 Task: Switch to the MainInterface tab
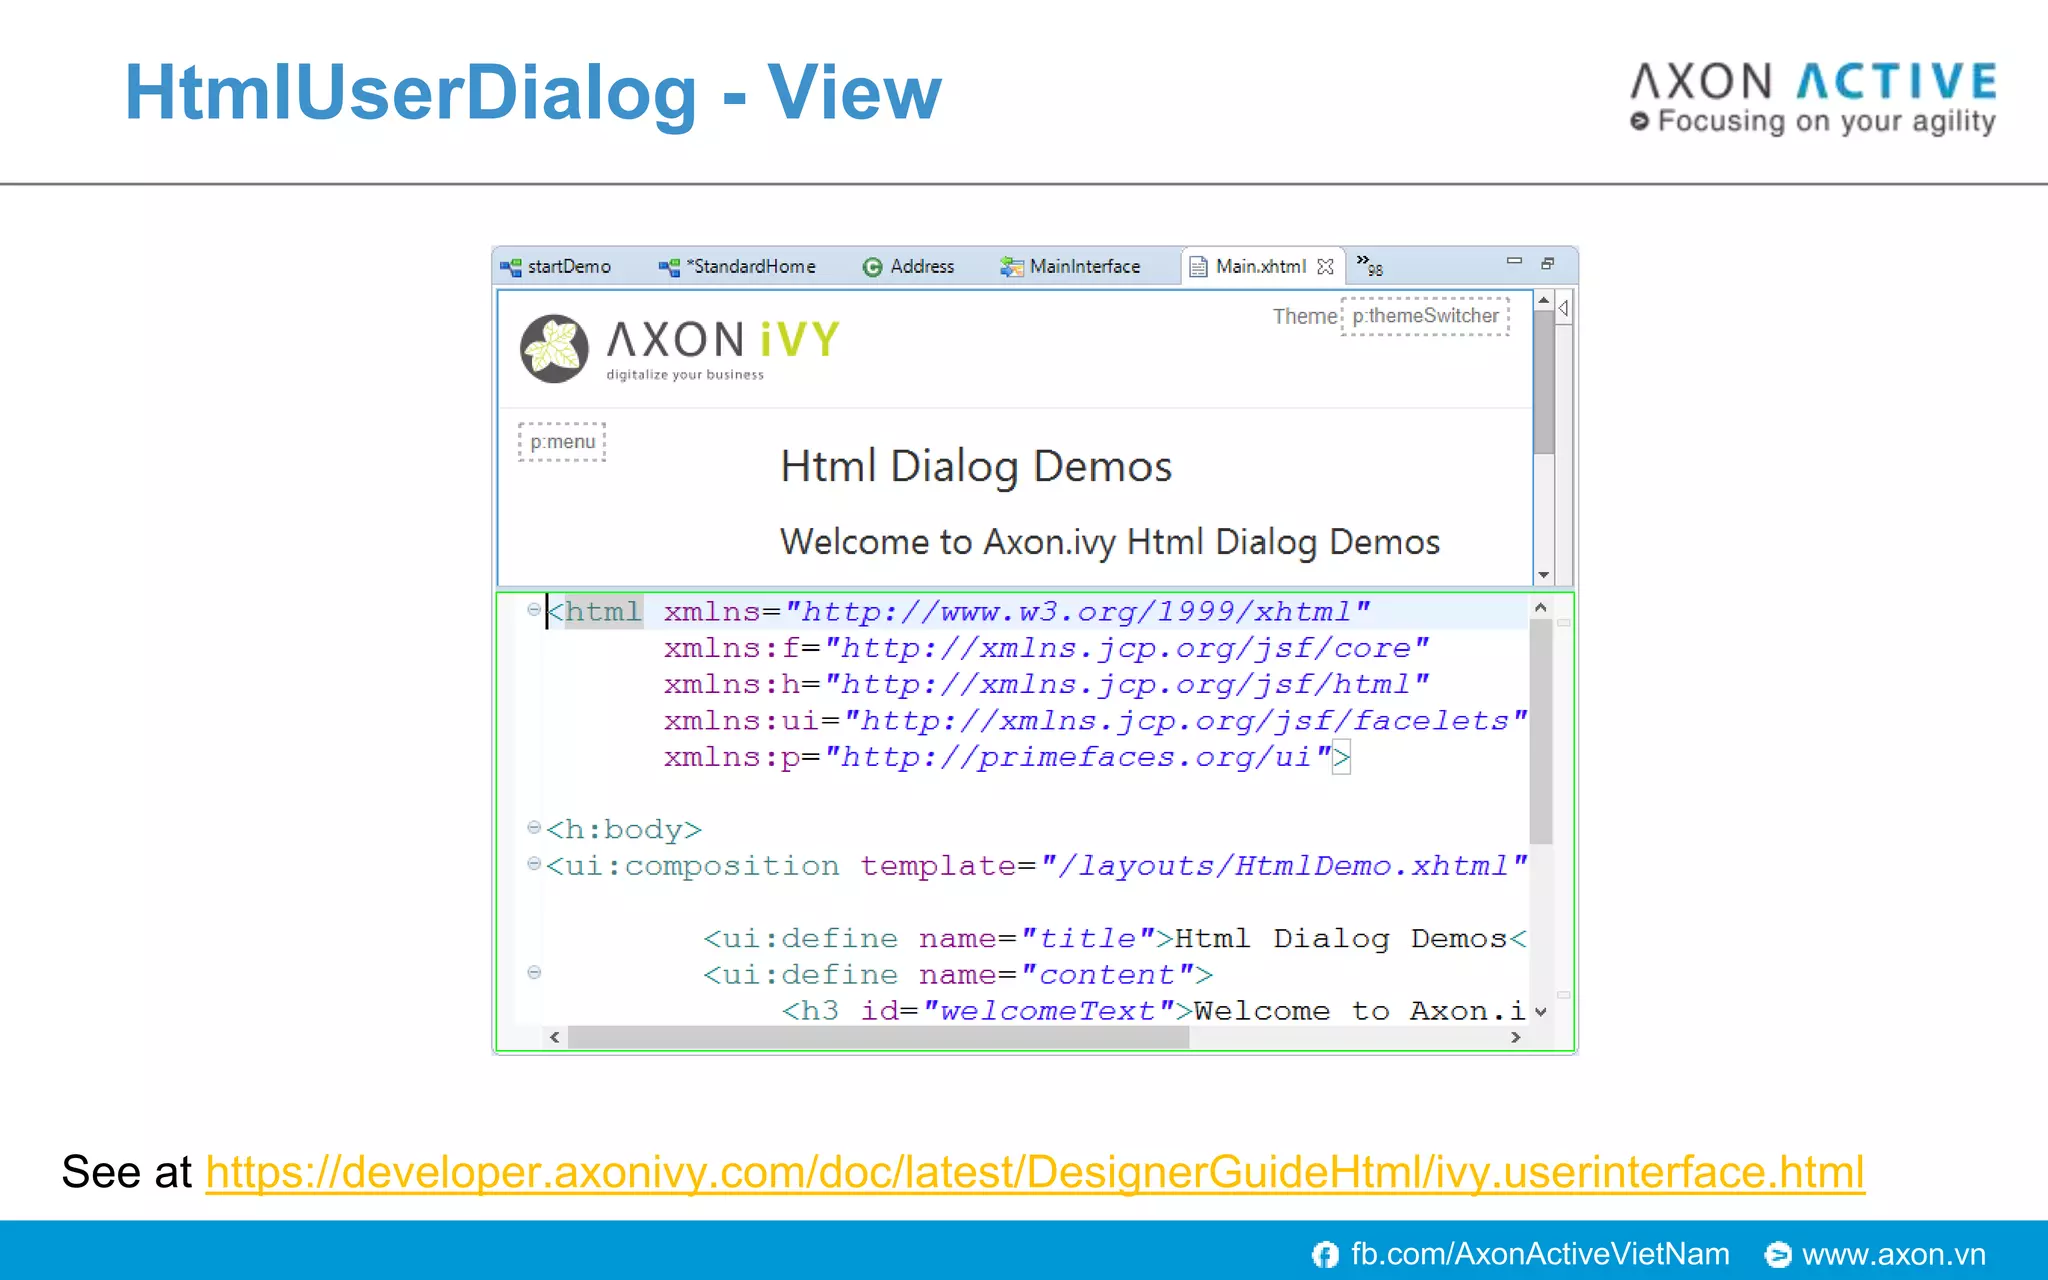(1071, 267)
